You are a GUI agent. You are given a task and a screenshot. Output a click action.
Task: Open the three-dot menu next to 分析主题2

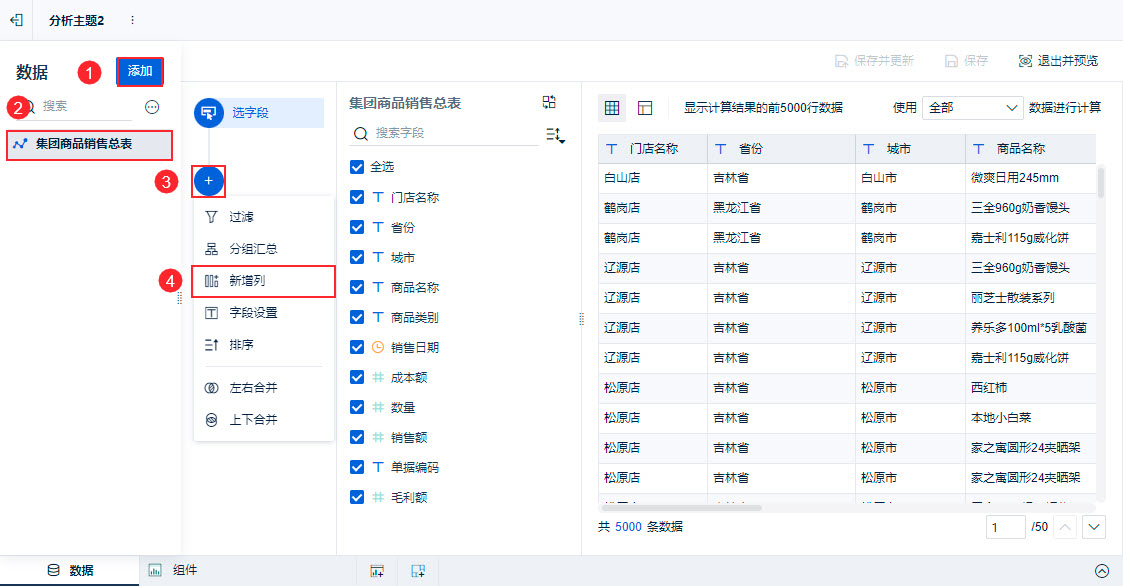click(x=132, y=20)
